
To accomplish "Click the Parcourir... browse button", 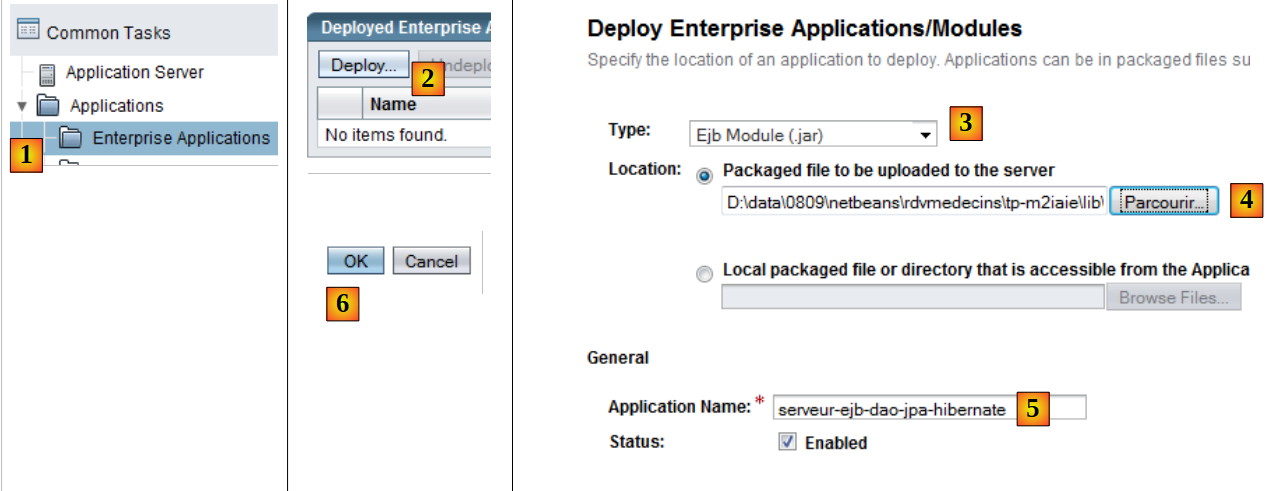I will click(1164, 202).
